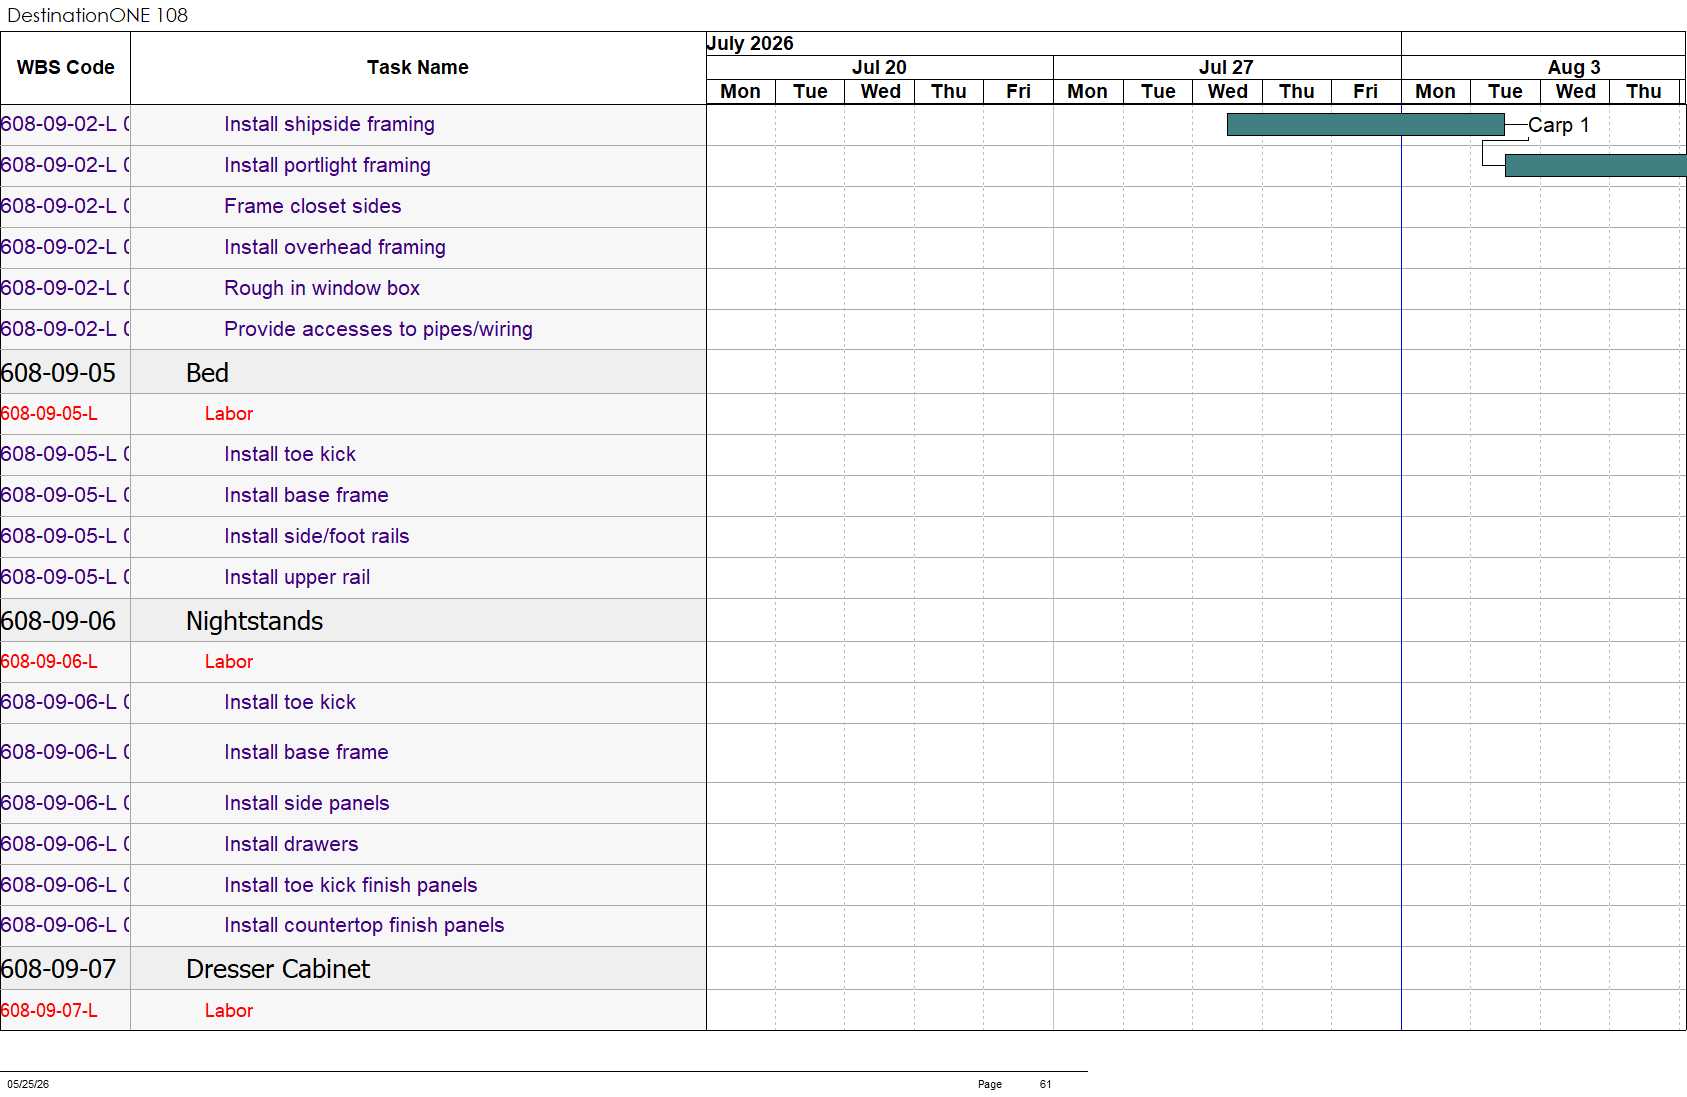Click the 608-09-07 WBS code

59,969
